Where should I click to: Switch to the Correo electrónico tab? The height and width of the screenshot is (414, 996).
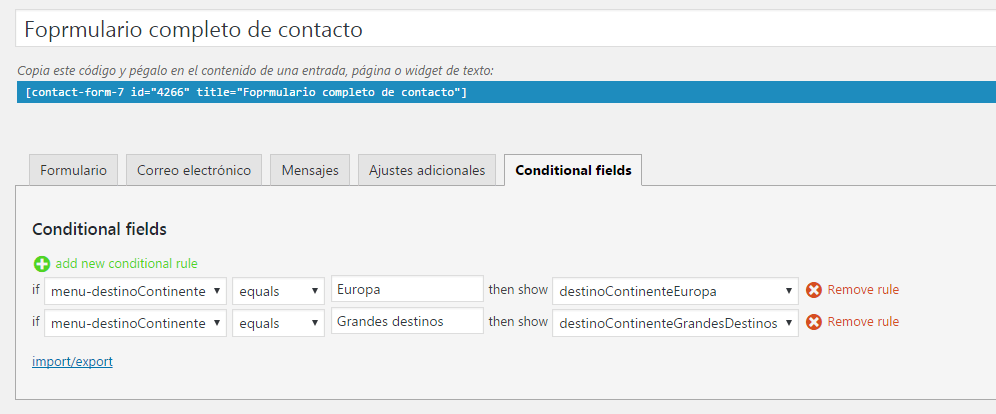(x=194, y=170)
